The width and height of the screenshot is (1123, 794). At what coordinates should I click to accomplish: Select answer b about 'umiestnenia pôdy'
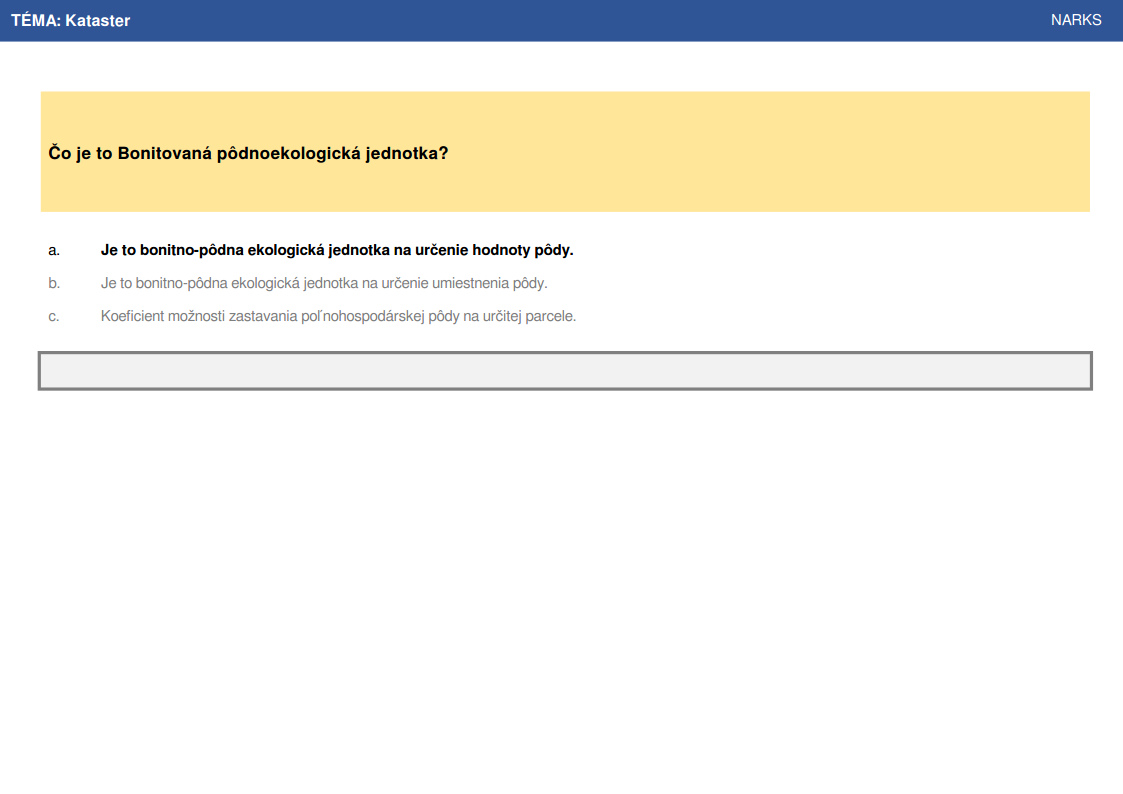pyautogui.click(x=324, y=283)
